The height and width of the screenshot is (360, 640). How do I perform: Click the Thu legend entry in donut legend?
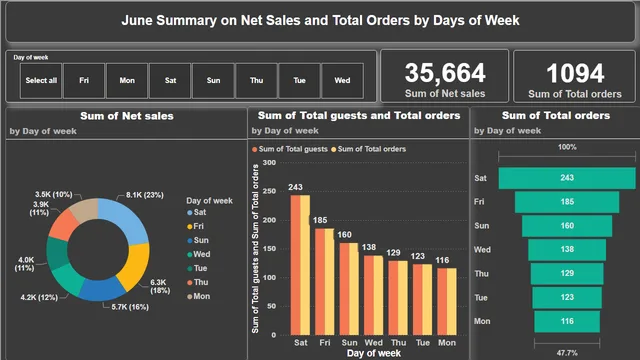[198, 282]
